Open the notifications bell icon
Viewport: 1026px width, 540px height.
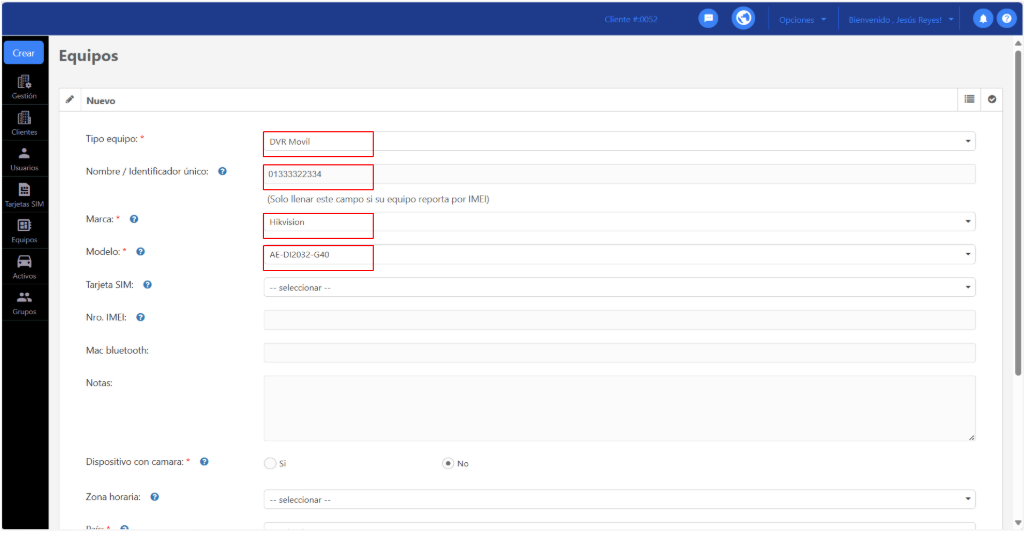coord(983,19)
